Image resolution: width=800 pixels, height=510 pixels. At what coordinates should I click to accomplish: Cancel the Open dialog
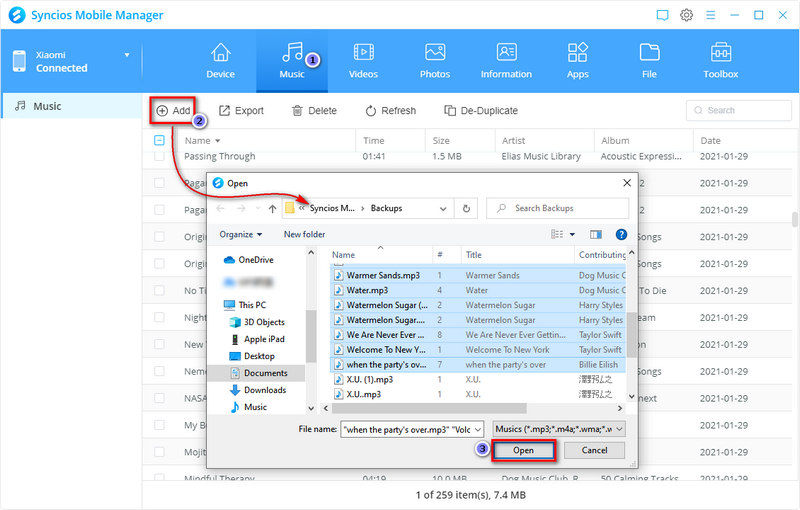(594, 450)
